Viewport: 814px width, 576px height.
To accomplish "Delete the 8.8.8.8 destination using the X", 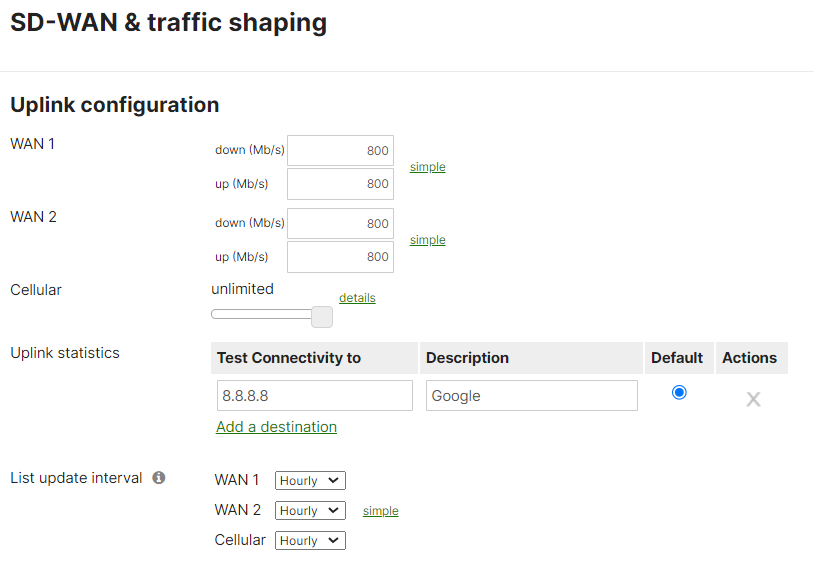I will [x=754, y=399].
